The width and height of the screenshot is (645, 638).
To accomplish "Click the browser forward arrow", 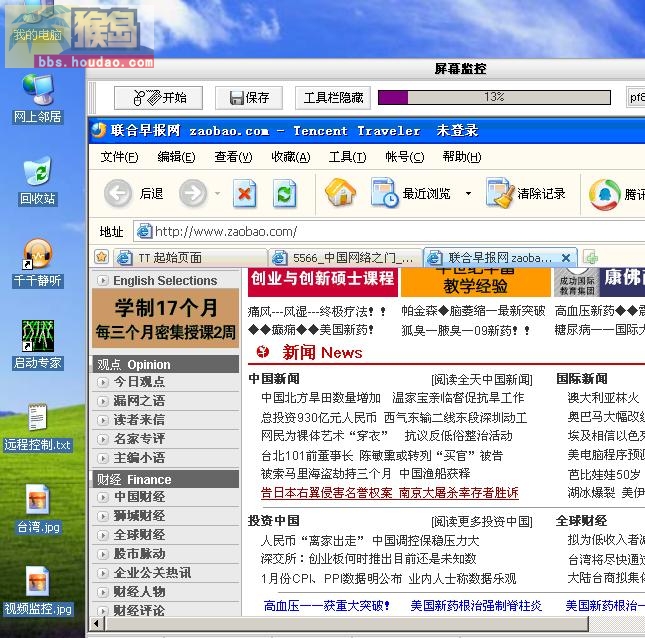I will [193, 193].
